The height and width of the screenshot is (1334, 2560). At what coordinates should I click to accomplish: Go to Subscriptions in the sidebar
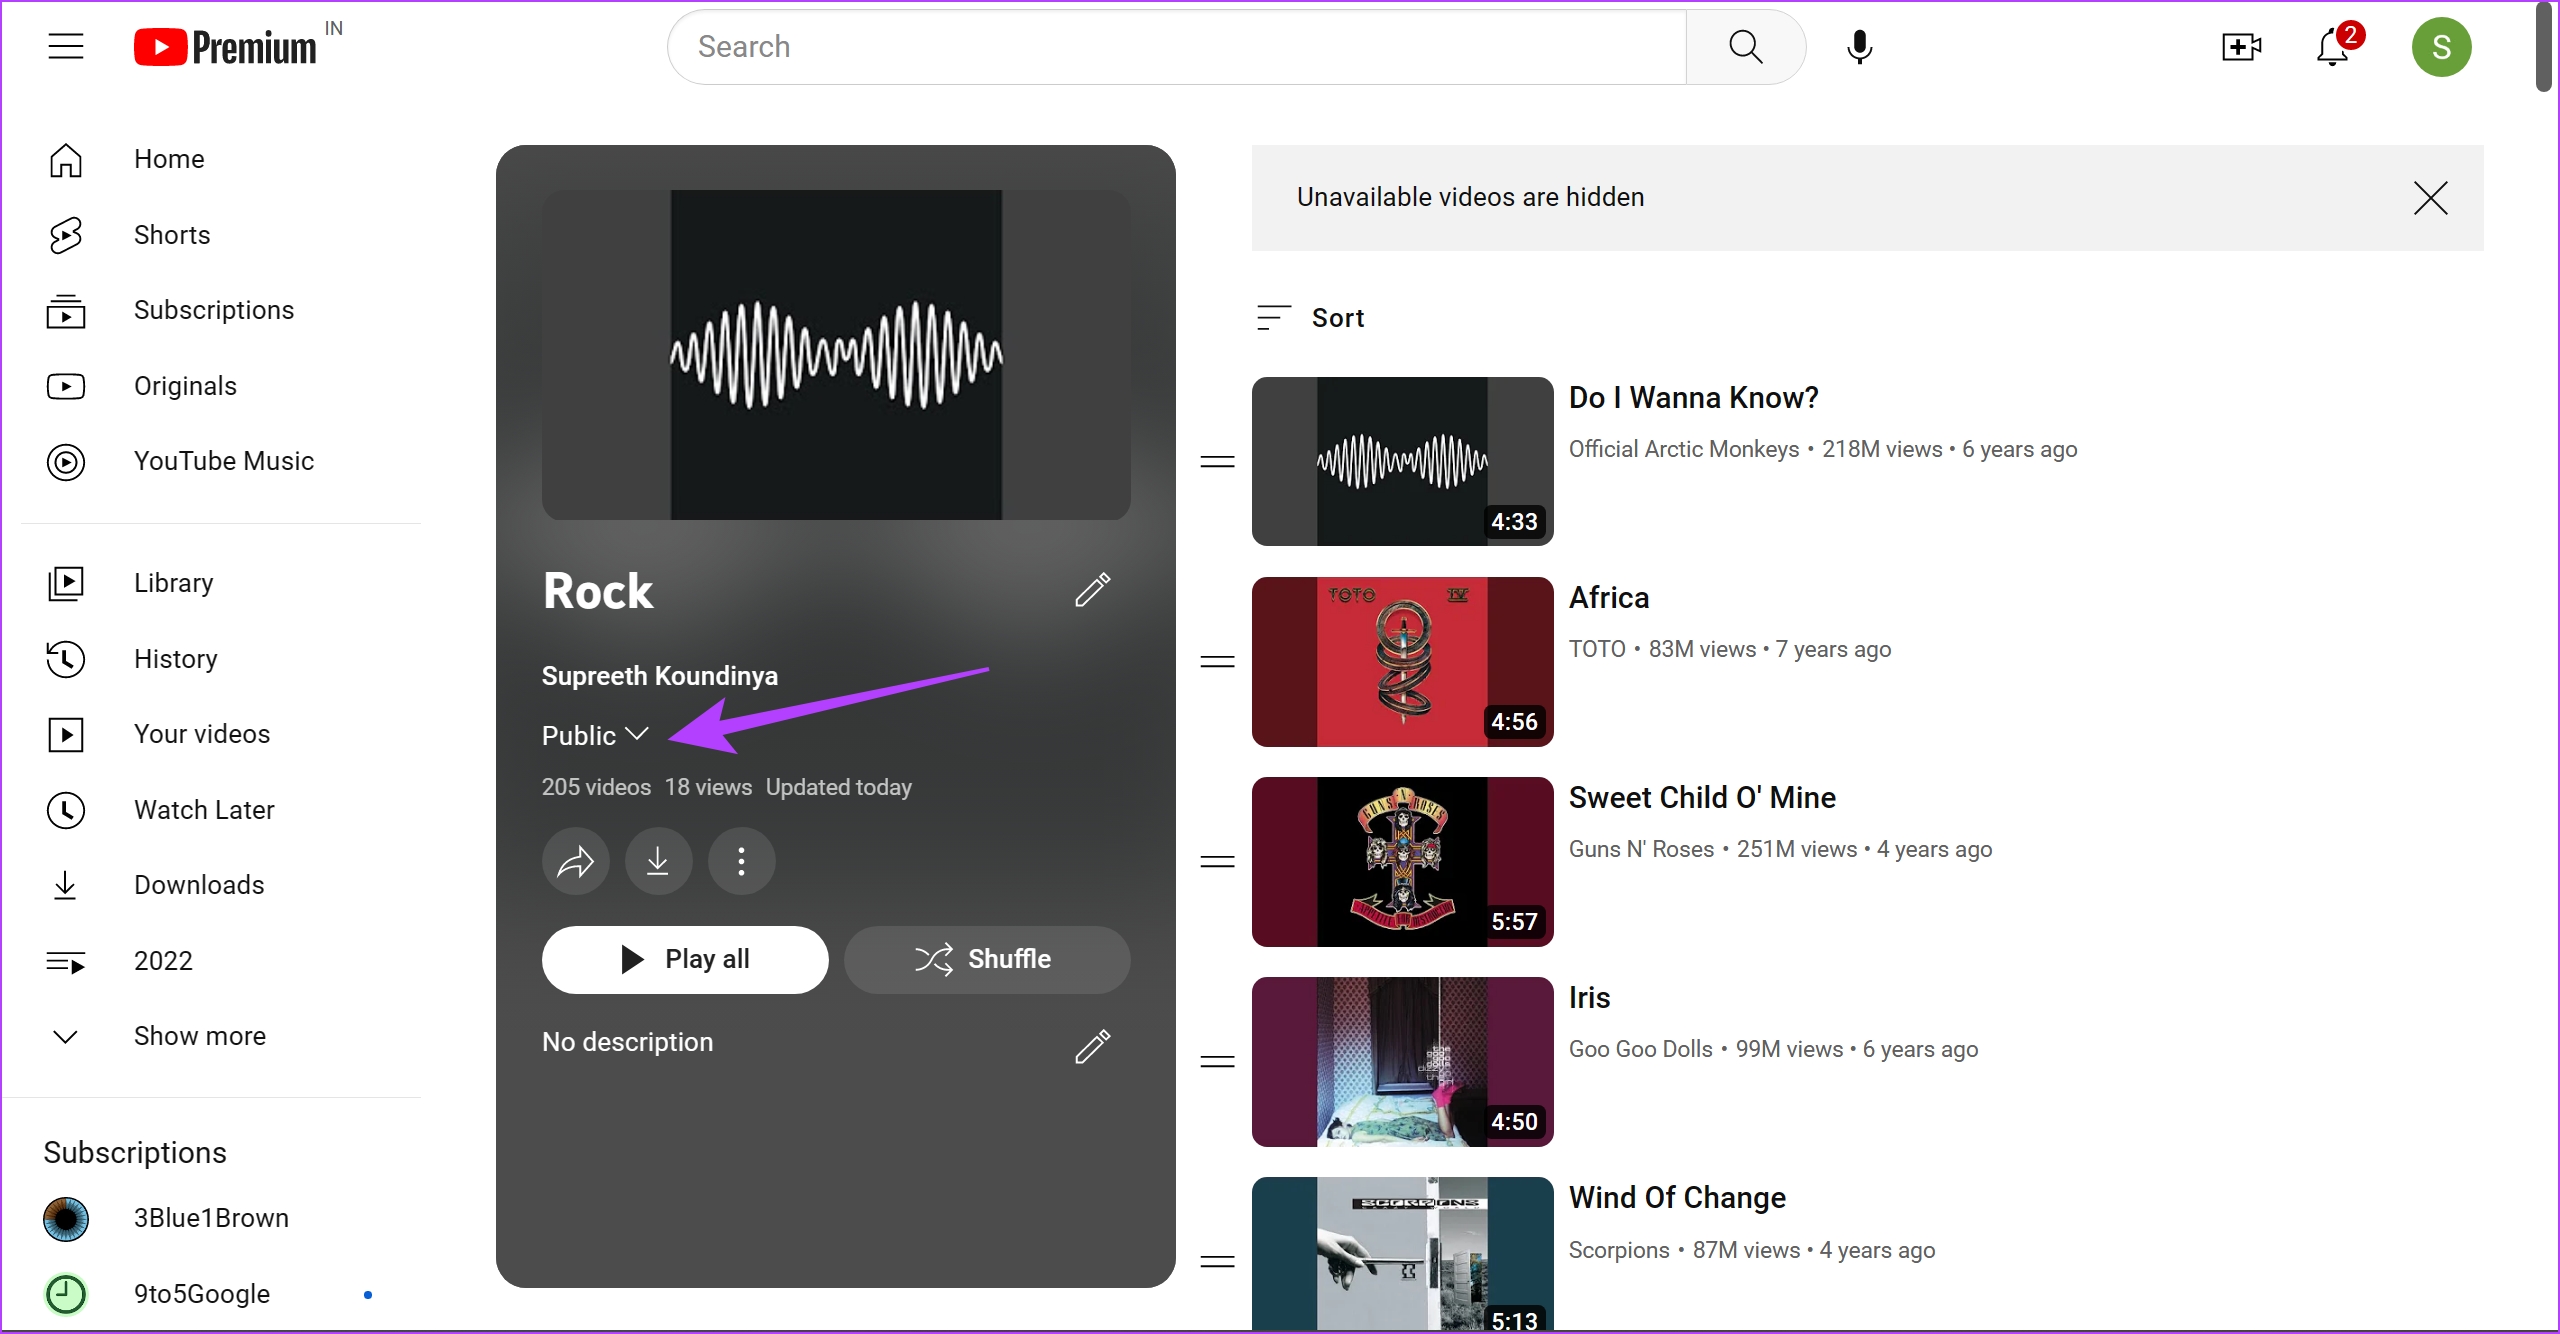[x=213, y=310]
